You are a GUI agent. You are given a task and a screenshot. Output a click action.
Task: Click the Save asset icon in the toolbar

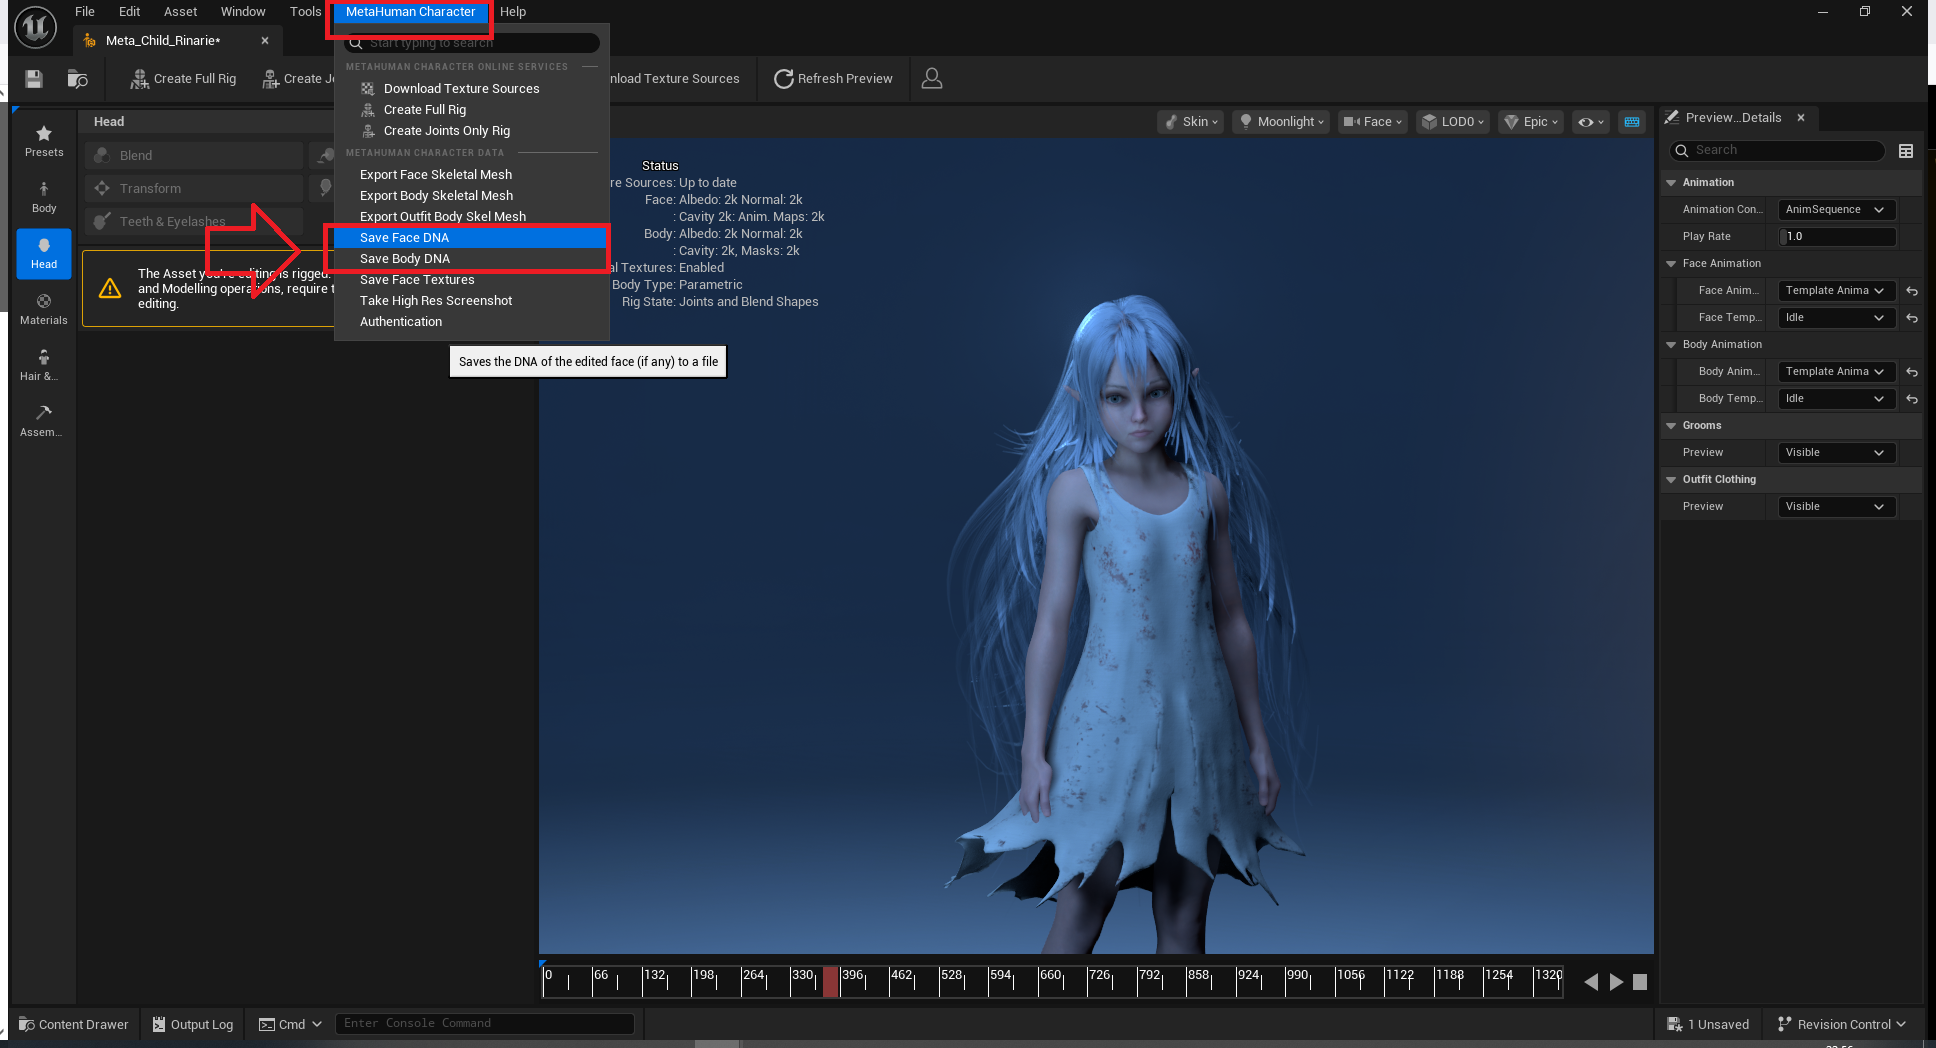33,78
